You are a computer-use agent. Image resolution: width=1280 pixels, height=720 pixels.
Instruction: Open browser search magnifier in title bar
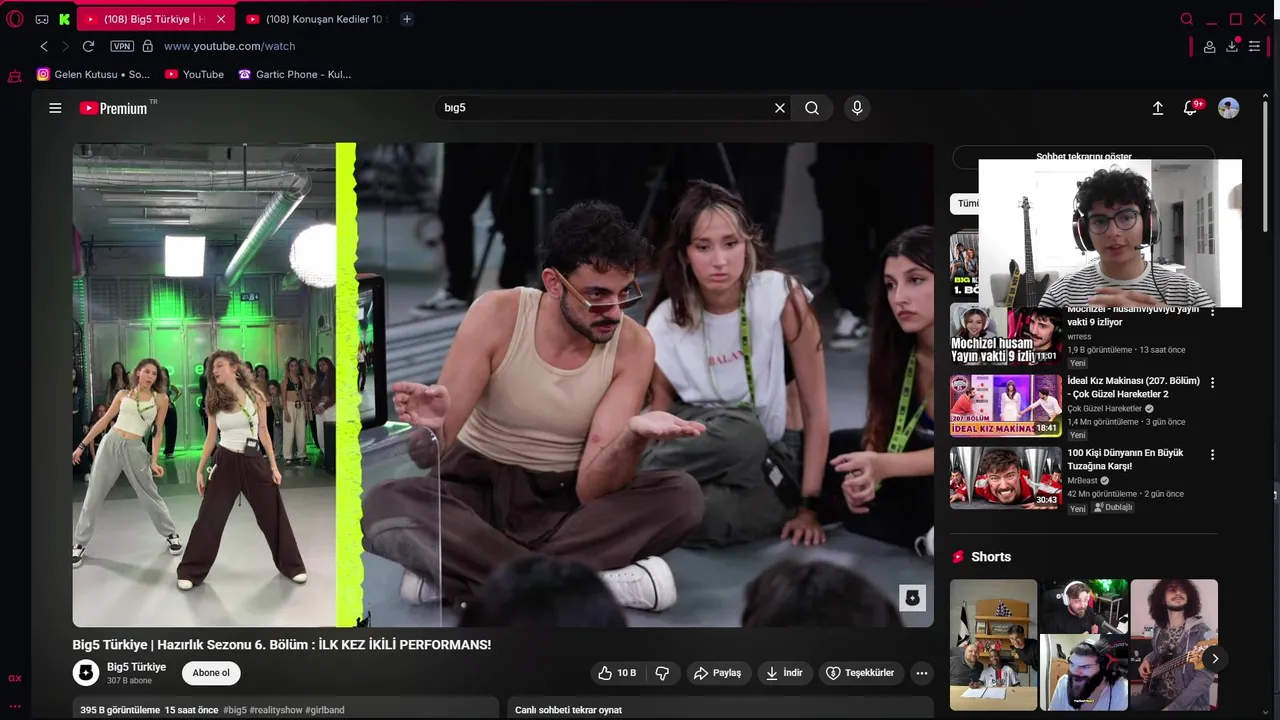click(x=1187, y=19)
